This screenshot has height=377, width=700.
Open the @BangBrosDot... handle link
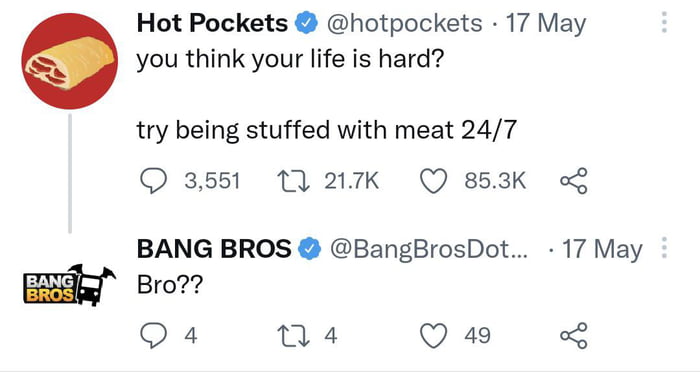[x=429, y=249]
